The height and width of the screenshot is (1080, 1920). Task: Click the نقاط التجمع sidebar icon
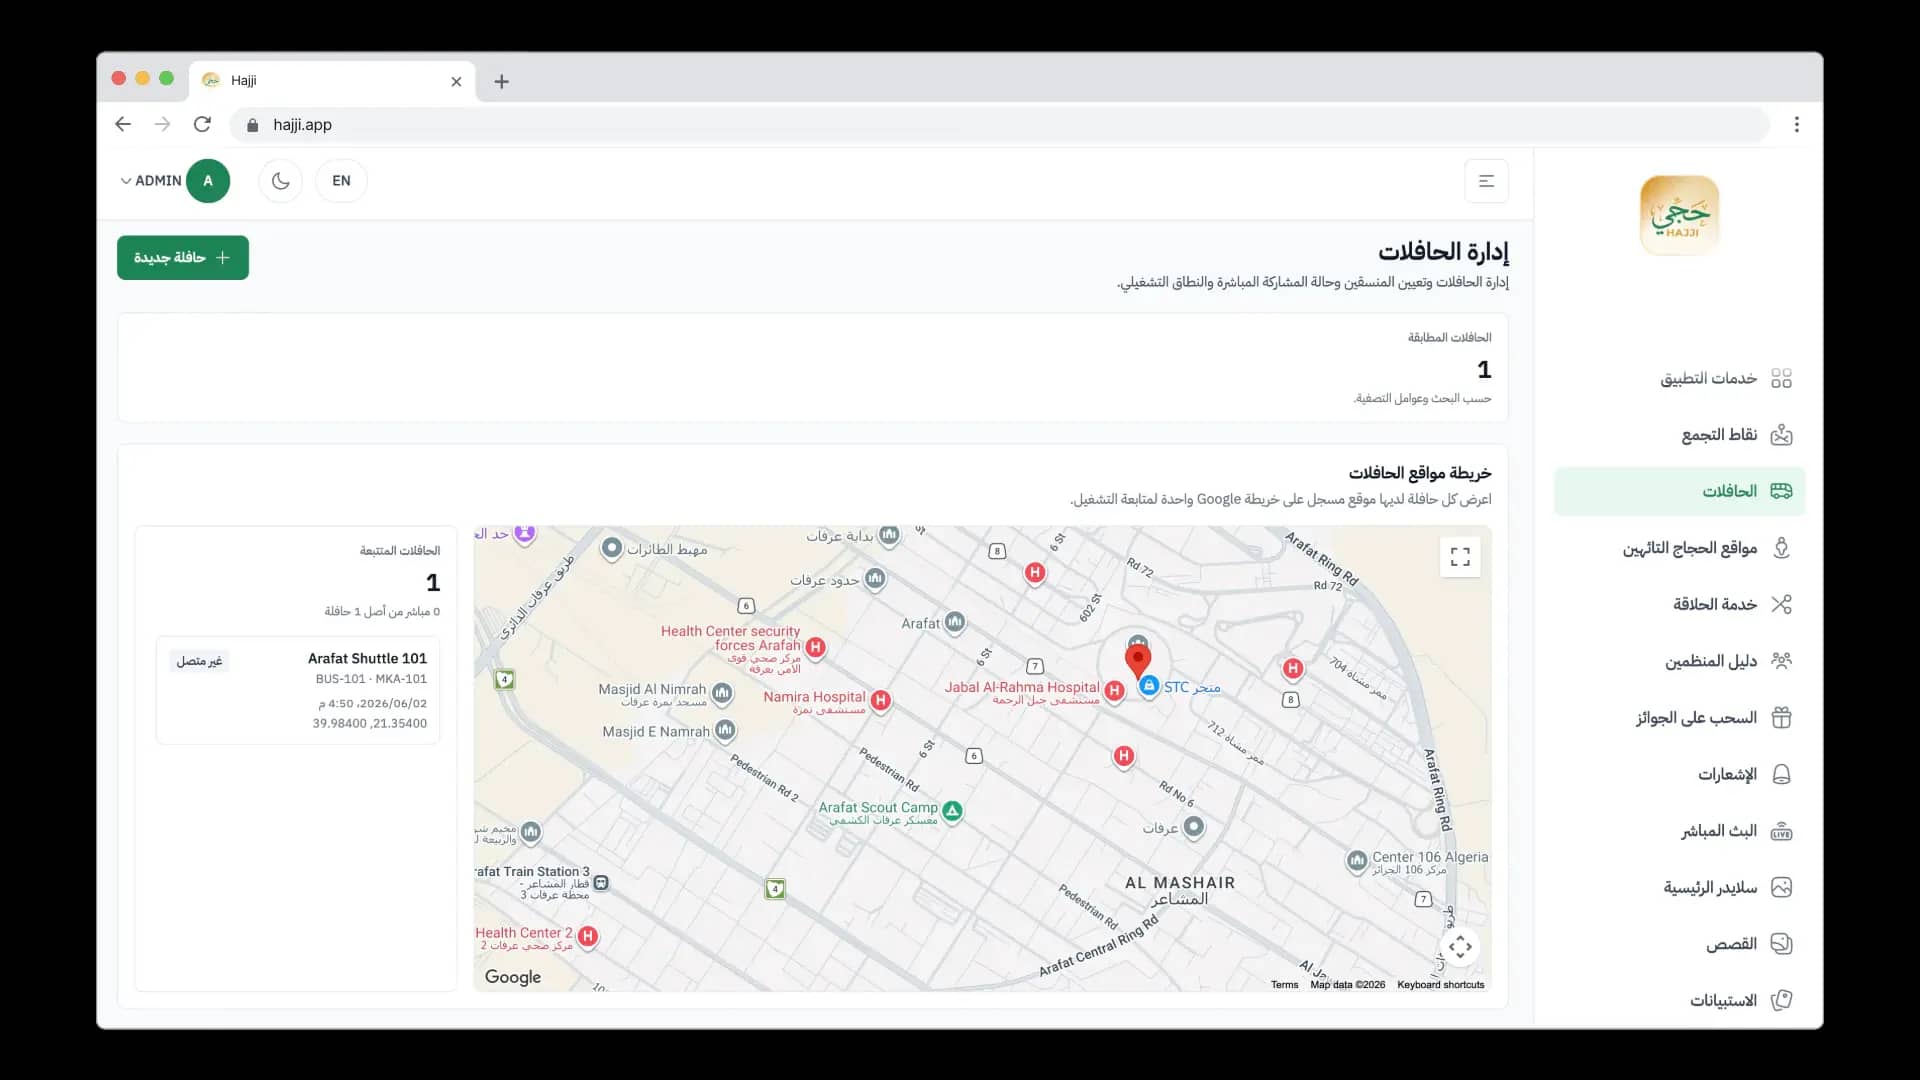(1781, 435)
